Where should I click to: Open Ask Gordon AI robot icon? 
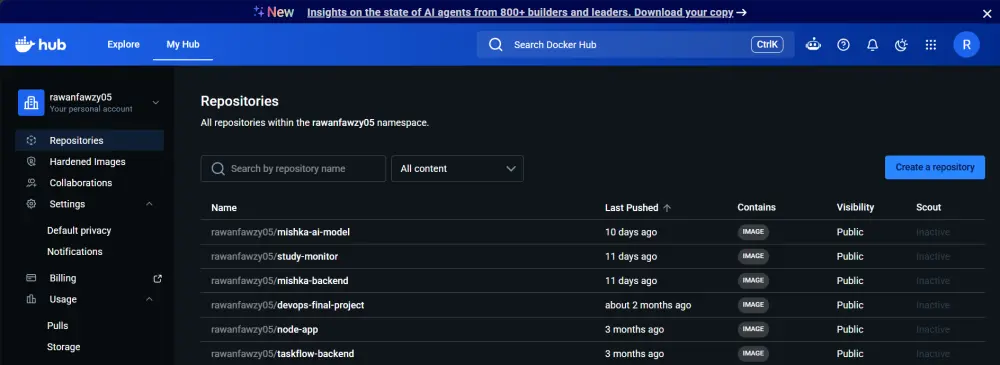pos(813,45)
